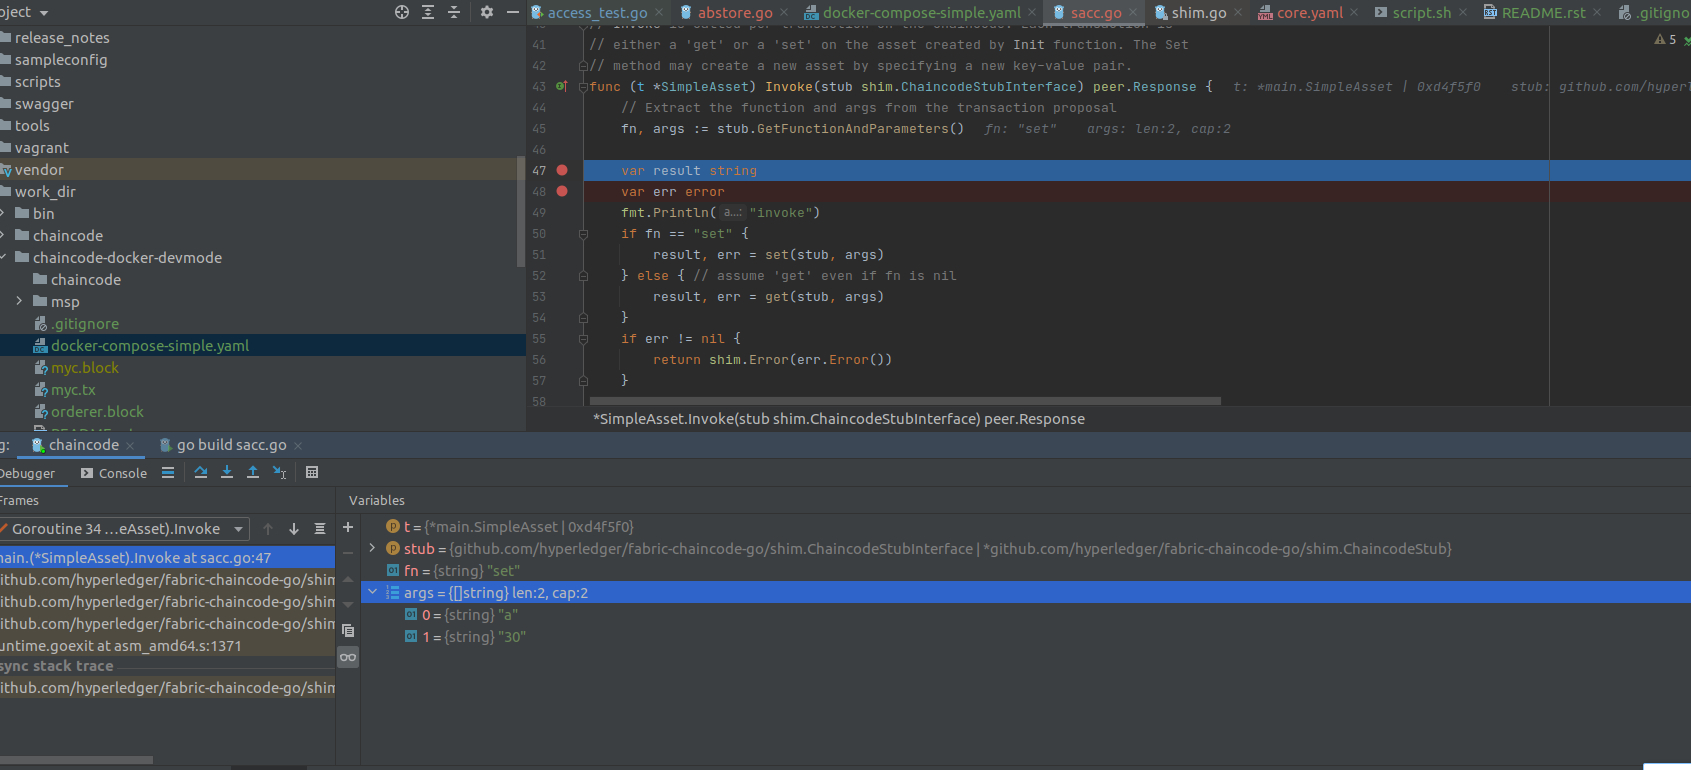Expand the stub variable node
Screen dimensions: 1691x770
pos(372,548)
